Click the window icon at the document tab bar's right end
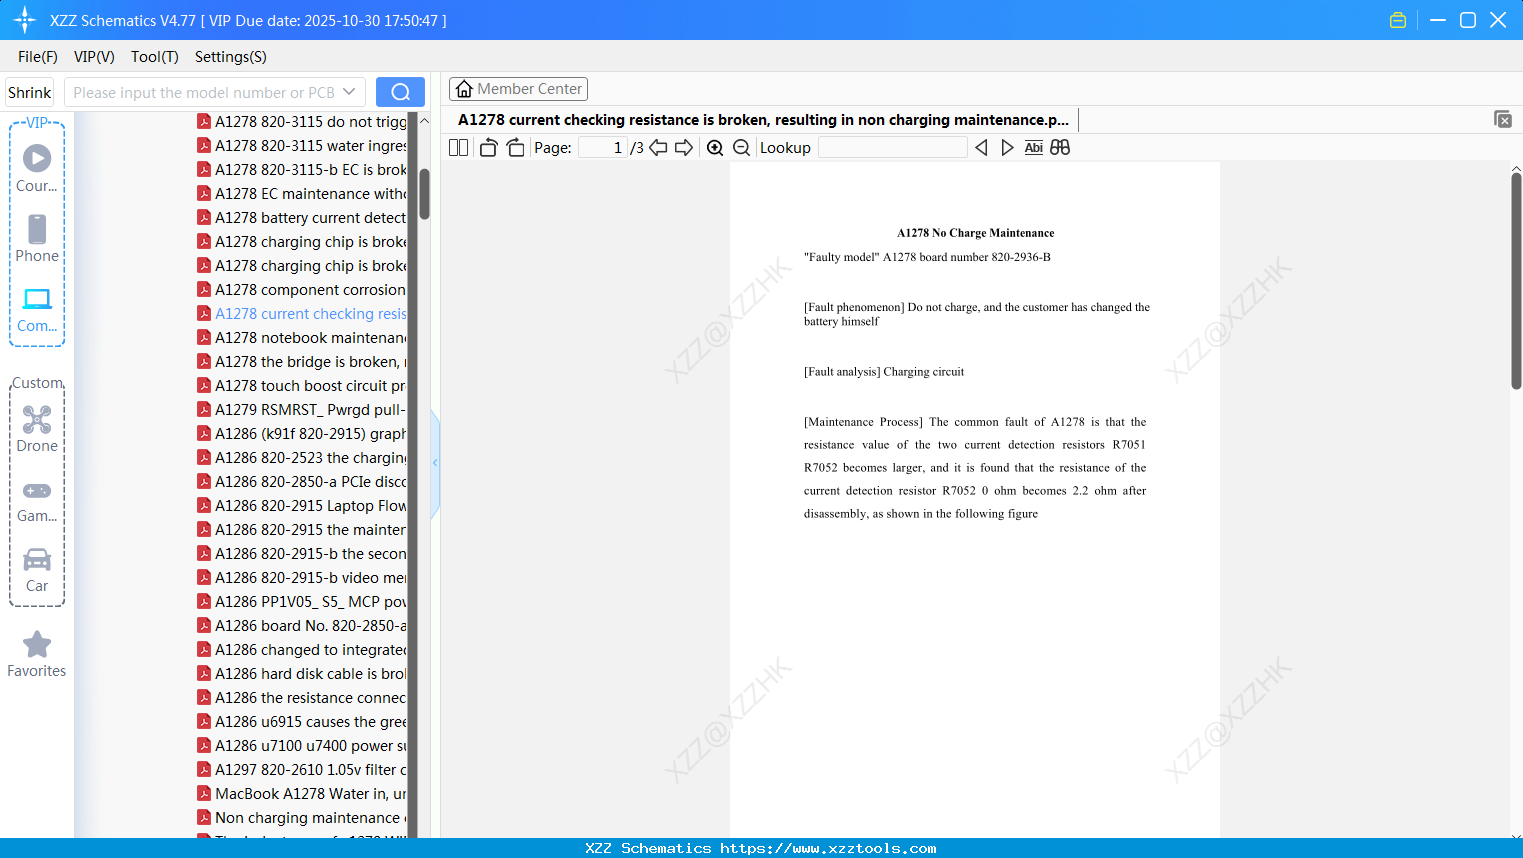 coord(1503,119)
